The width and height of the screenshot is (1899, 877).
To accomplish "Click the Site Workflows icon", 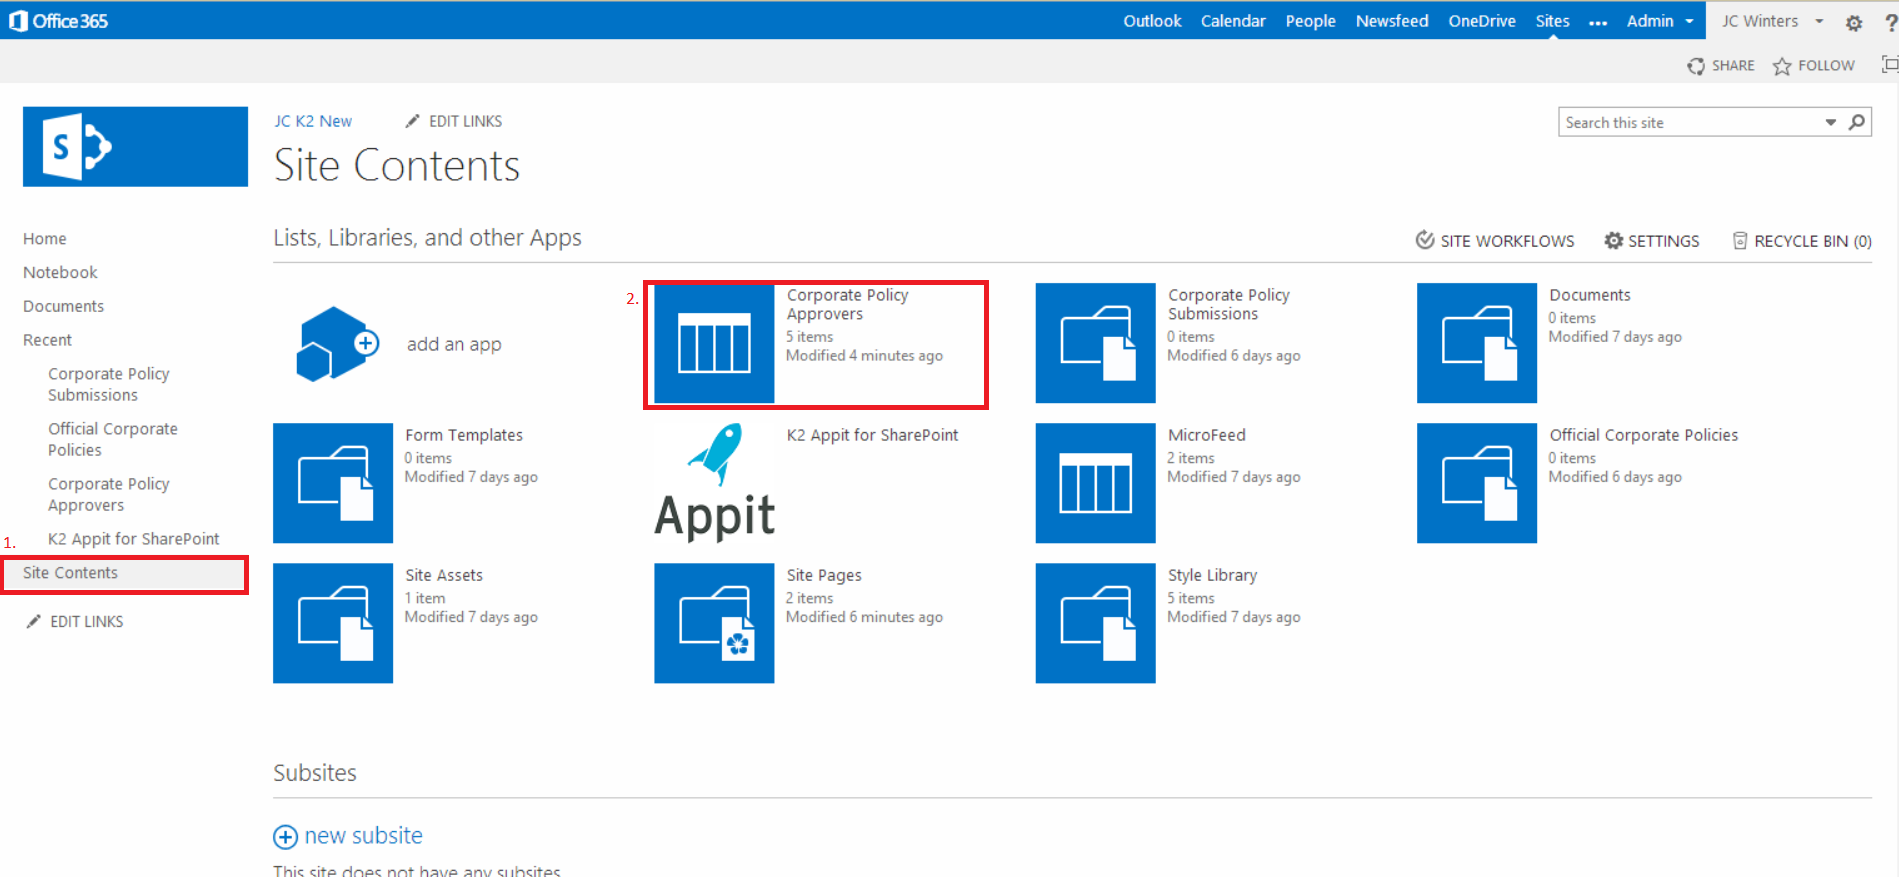I will click(1425, 240).
